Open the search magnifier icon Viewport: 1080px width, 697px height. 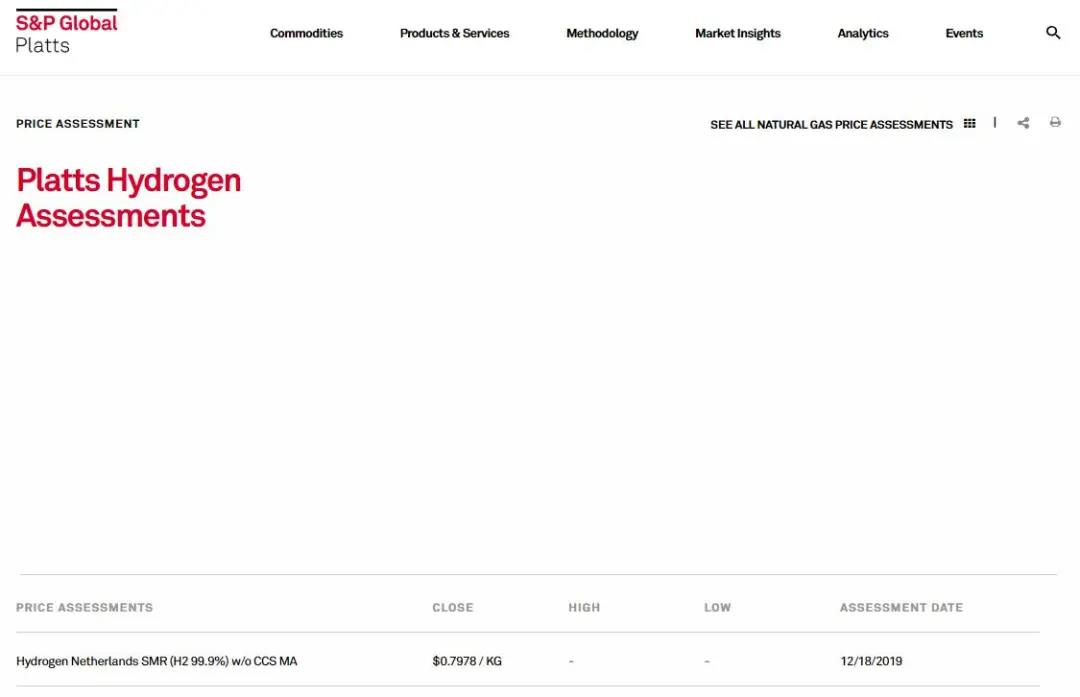(x=1053, y=33)
